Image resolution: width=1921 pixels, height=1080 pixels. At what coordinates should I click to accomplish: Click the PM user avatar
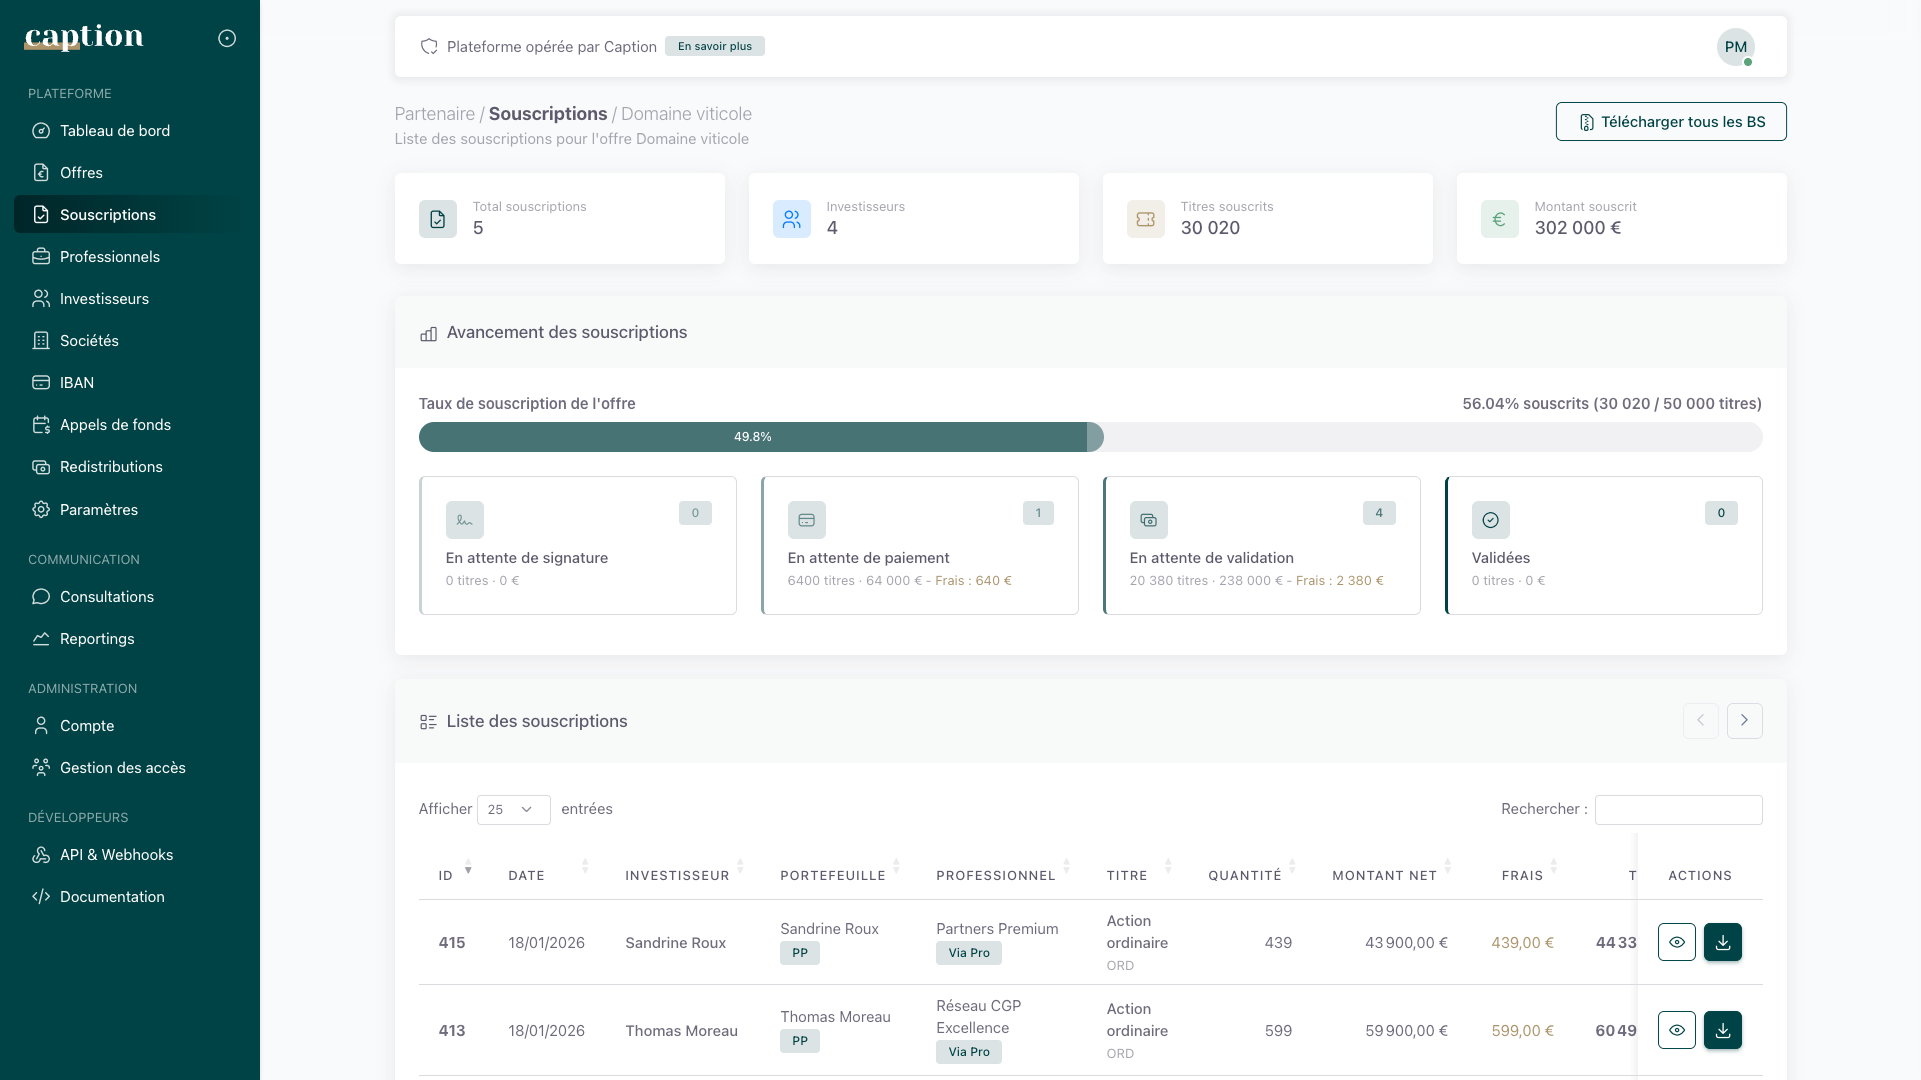[1735, 47]
